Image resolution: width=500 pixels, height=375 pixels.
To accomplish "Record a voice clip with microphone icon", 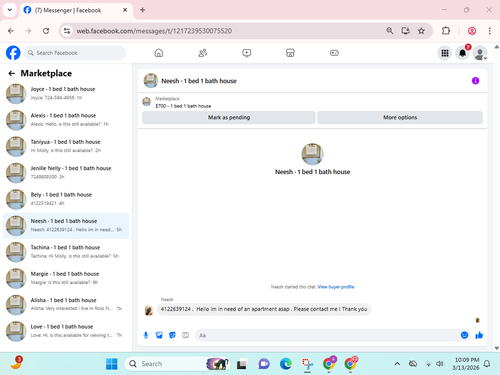I will pos(146,335).
